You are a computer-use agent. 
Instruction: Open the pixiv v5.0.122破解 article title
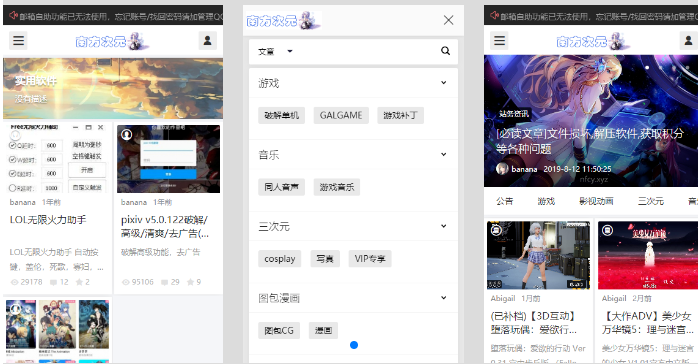pos(165,226)
